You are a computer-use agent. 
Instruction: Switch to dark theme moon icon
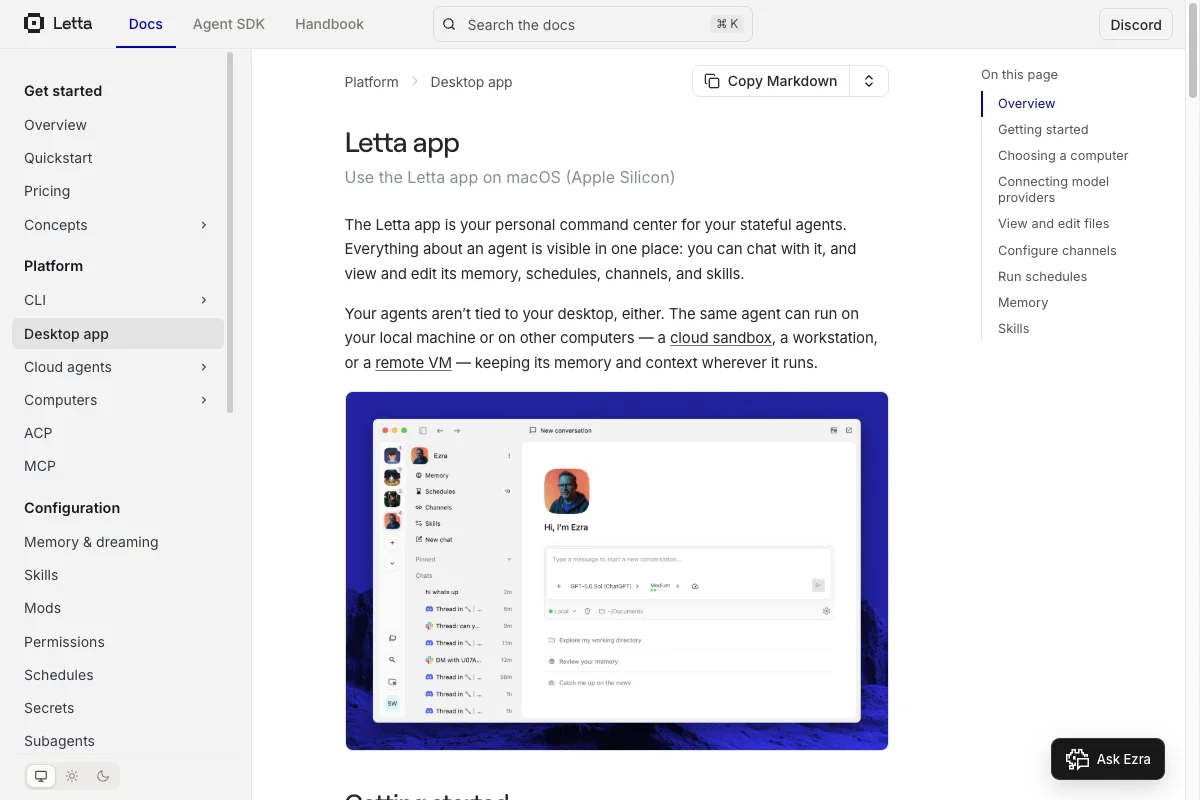click(103, 776)
